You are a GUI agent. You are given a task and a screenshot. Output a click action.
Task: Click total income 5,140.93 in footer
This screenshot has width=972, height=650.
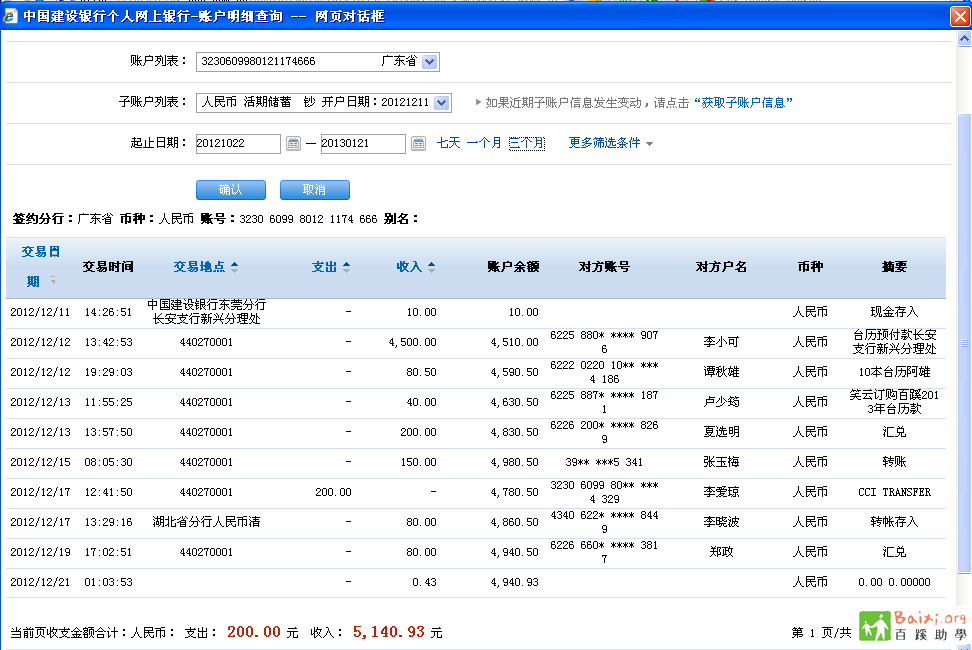[389, 632]
